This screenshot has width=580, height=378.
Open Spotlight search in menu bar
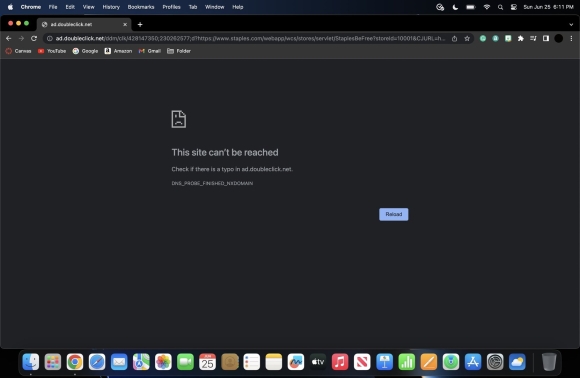pyautogui.click(x=500, y=7)
